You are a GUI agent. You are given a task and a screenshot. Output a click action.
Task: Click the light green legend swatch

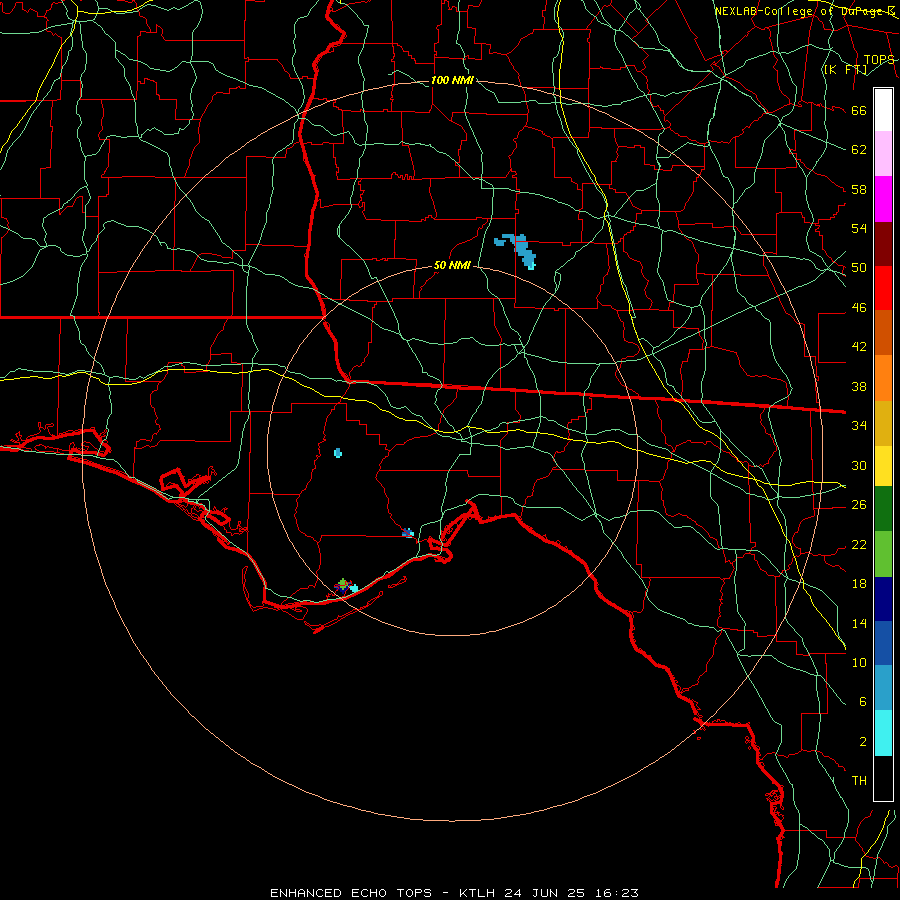[x=883, y=553]
